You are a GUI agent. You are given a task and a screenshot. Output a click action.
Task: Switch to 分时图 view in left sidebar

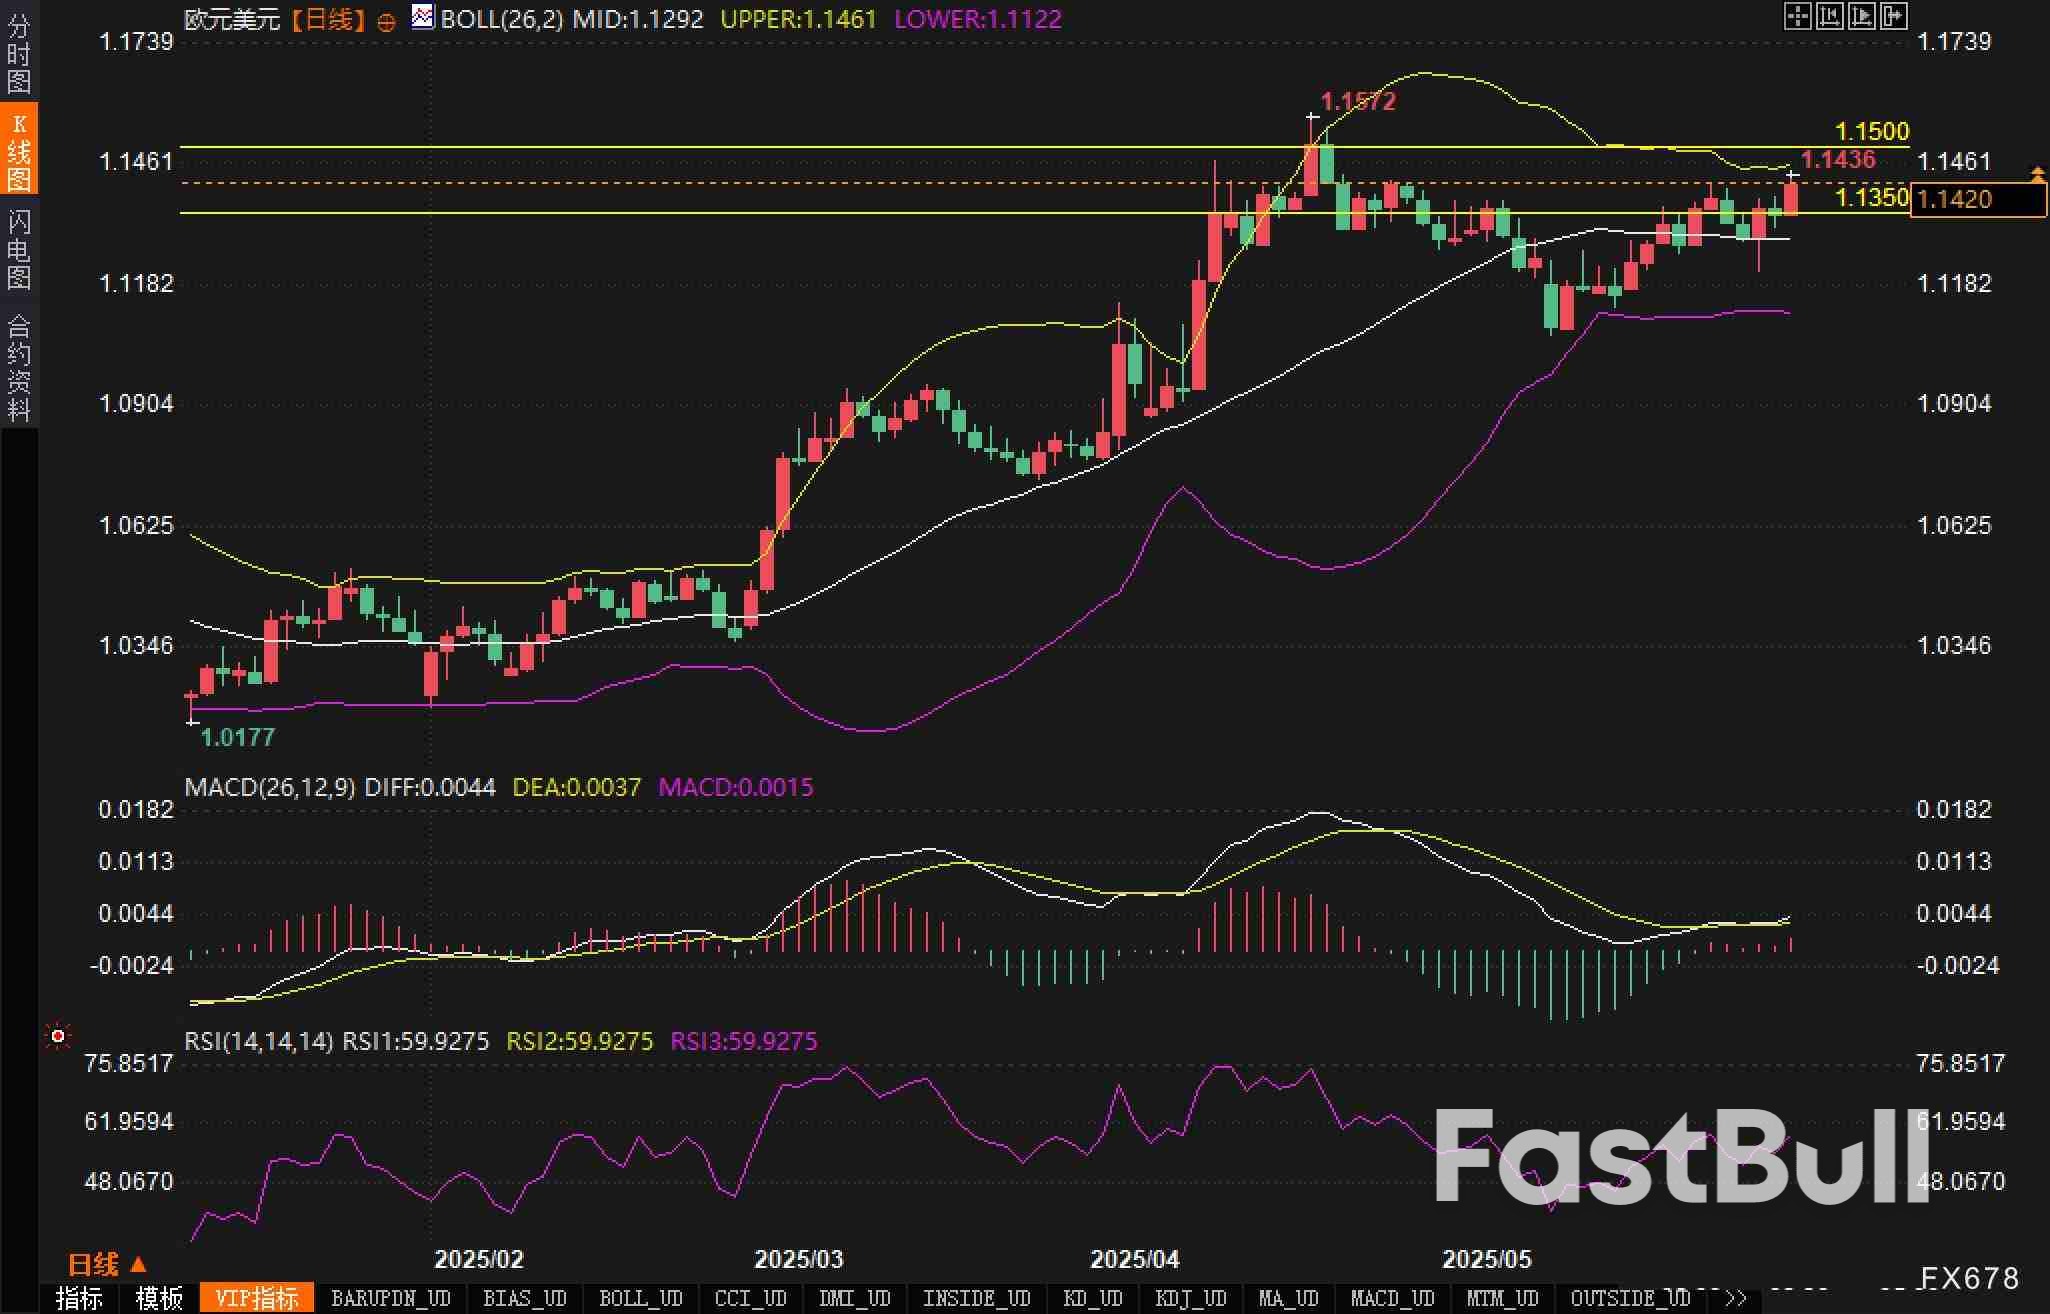coord(18,52)
